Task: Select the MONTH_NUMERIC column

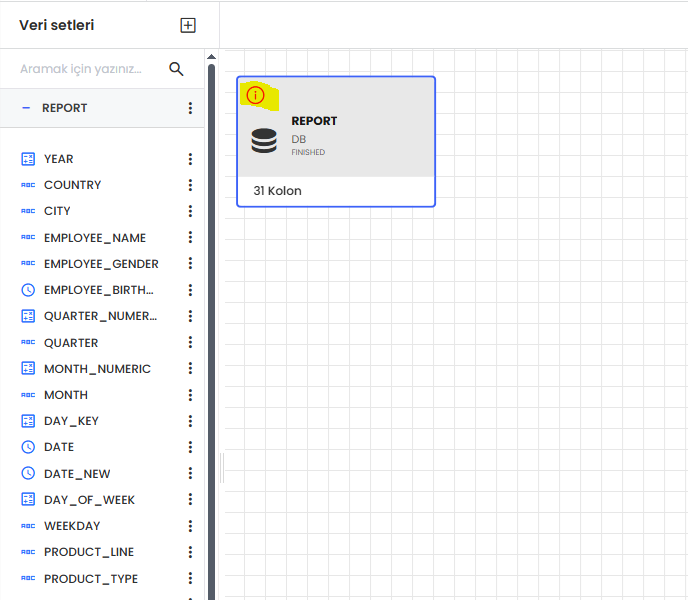Action: pos(97,369)
